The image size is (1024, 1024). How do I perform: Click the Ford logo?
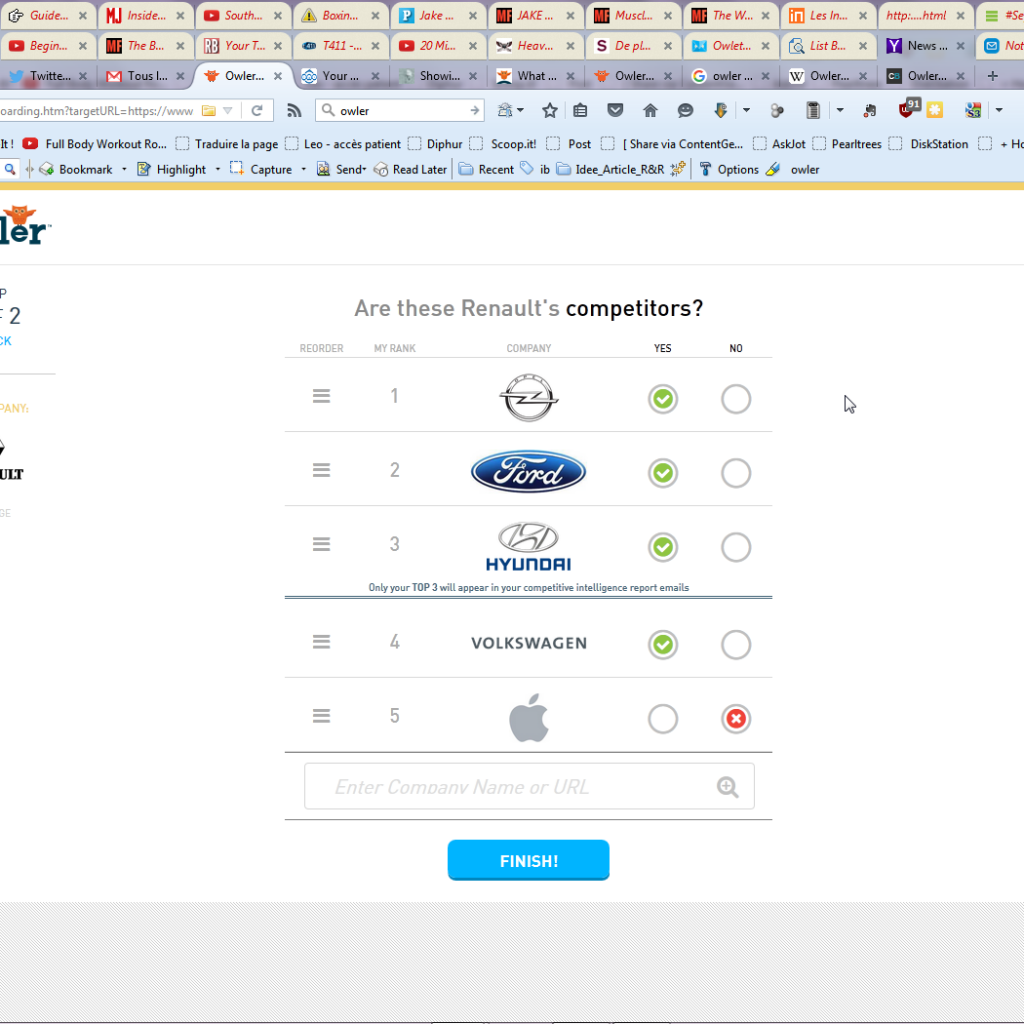[528, 472]
